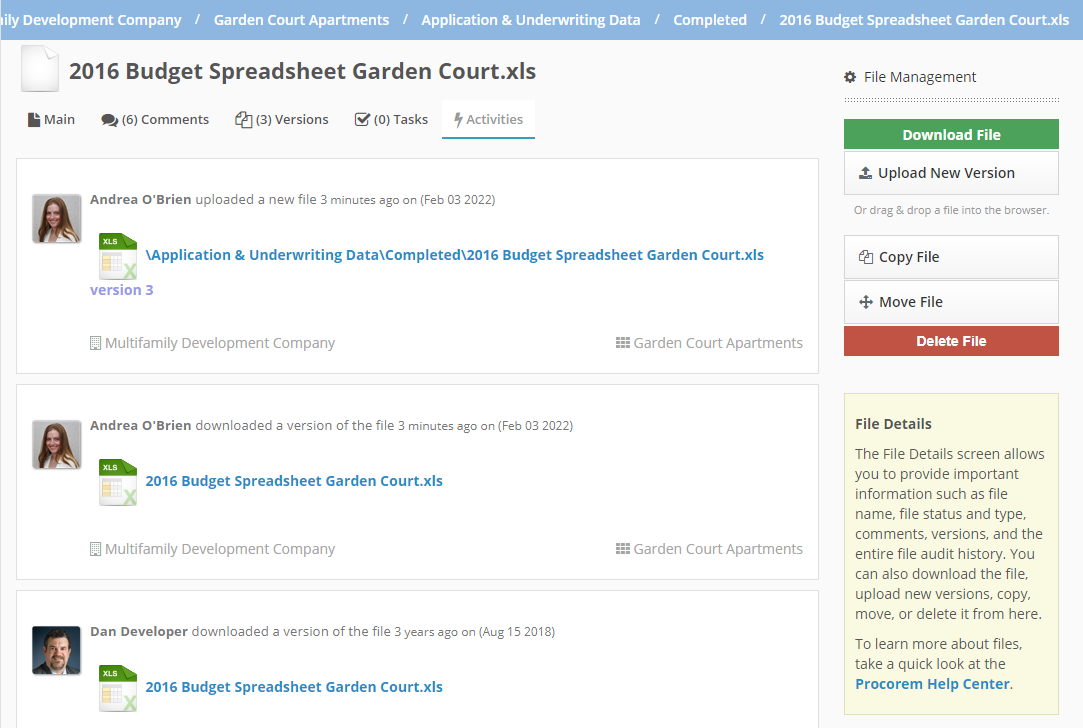Open the uploaded file path link
The image size is (1083, 728).
point(454,255)
